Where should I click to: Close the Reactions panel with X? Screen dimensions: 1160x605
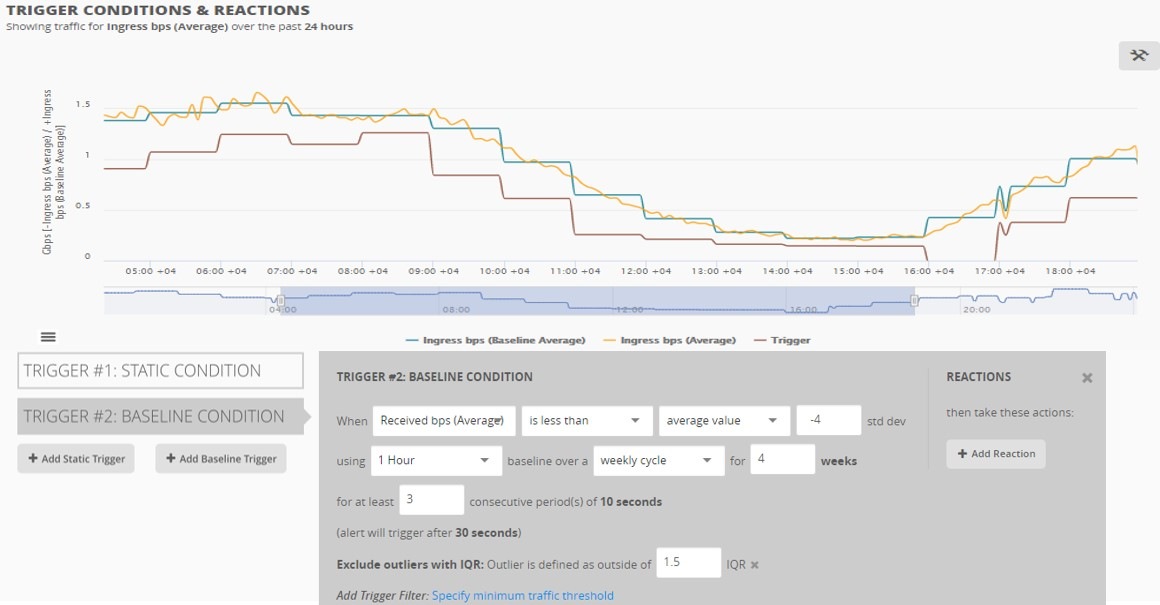(1087, 378)
